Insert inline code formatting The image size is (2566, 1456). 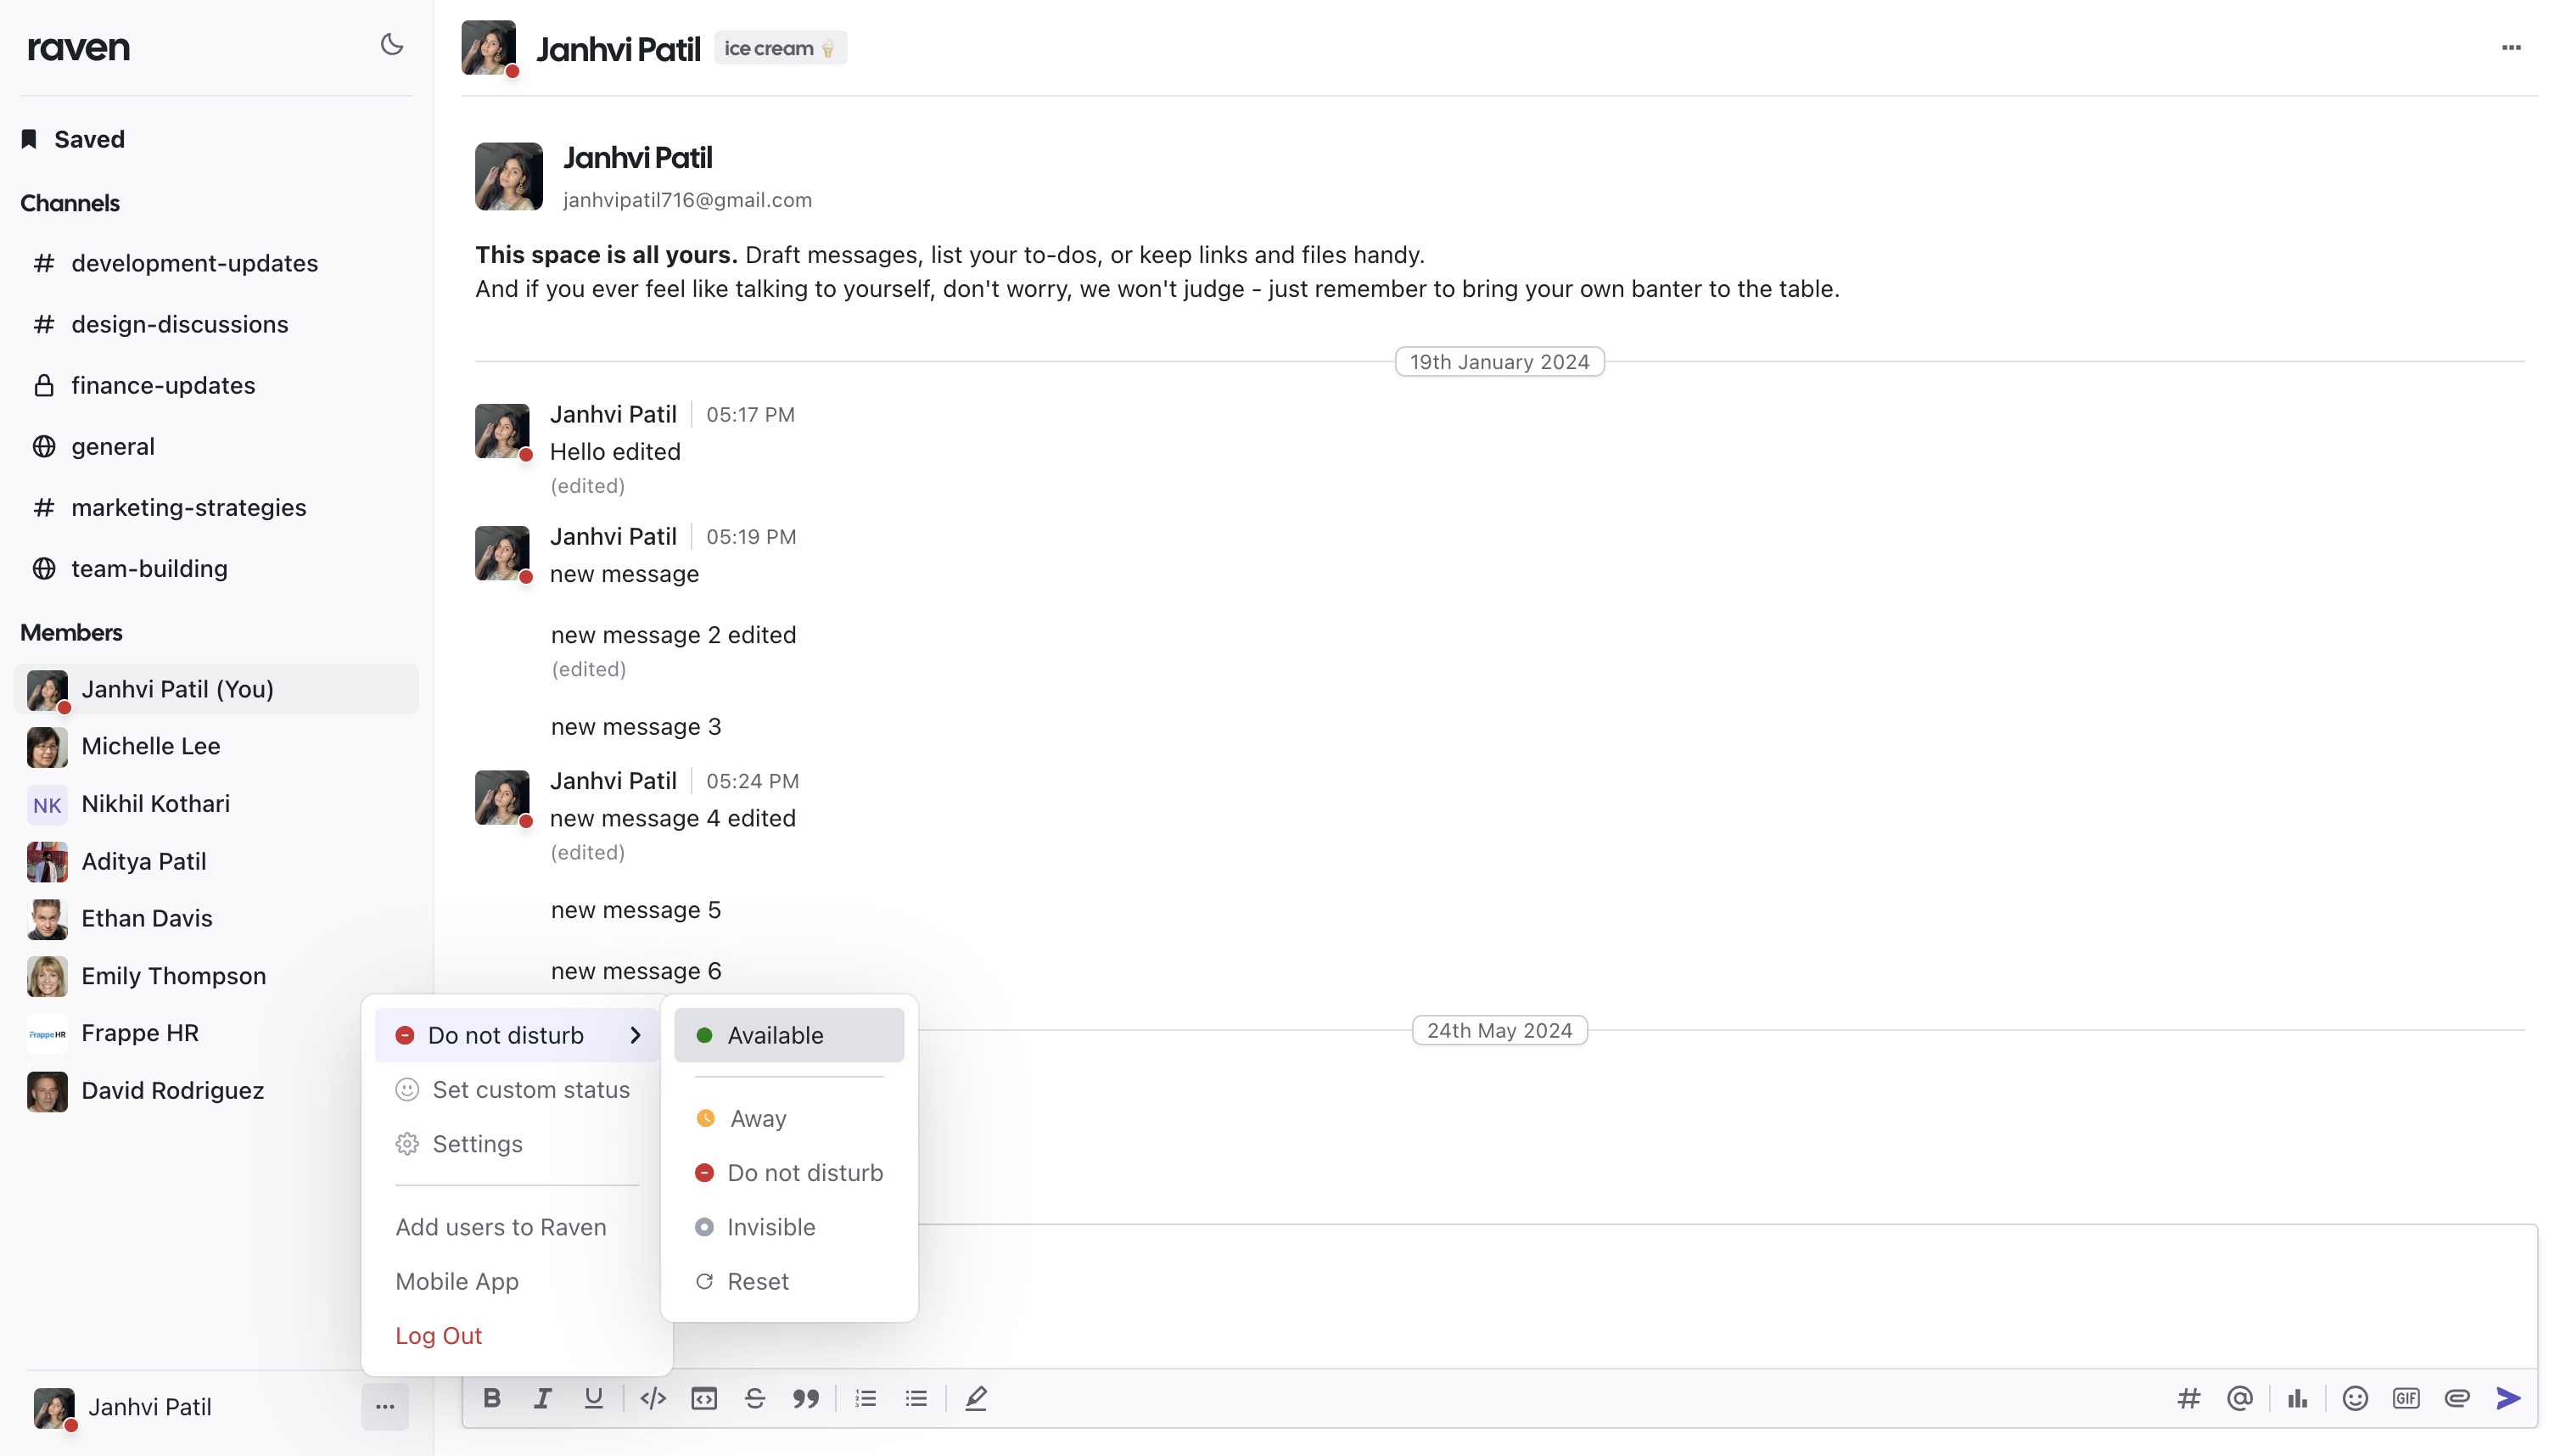(x=652, y=1398)
